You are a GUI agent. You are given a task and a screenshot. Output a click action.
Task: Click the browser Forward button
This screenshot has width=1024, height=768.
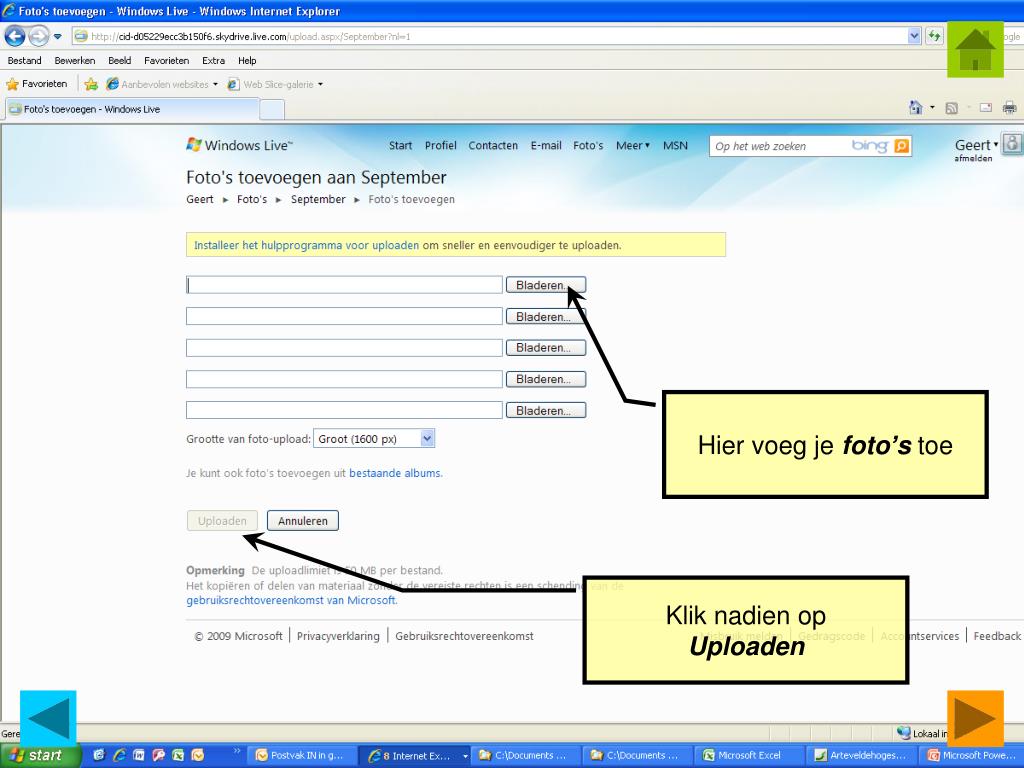point(39,36)
